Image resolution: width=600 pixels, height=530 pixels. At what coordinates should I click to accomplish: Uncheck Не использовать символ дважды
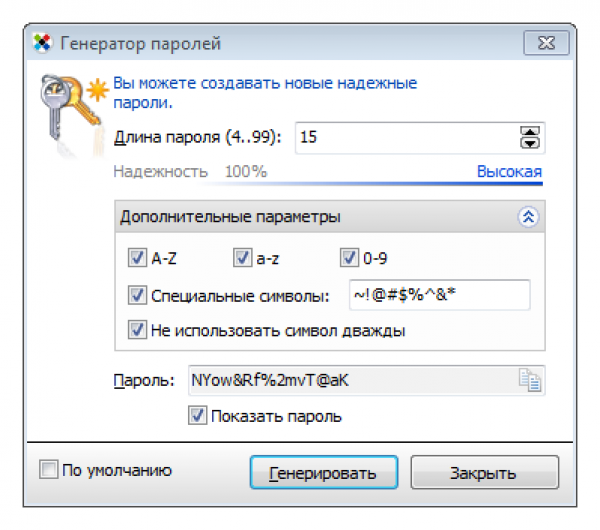(x=137, y=330)
